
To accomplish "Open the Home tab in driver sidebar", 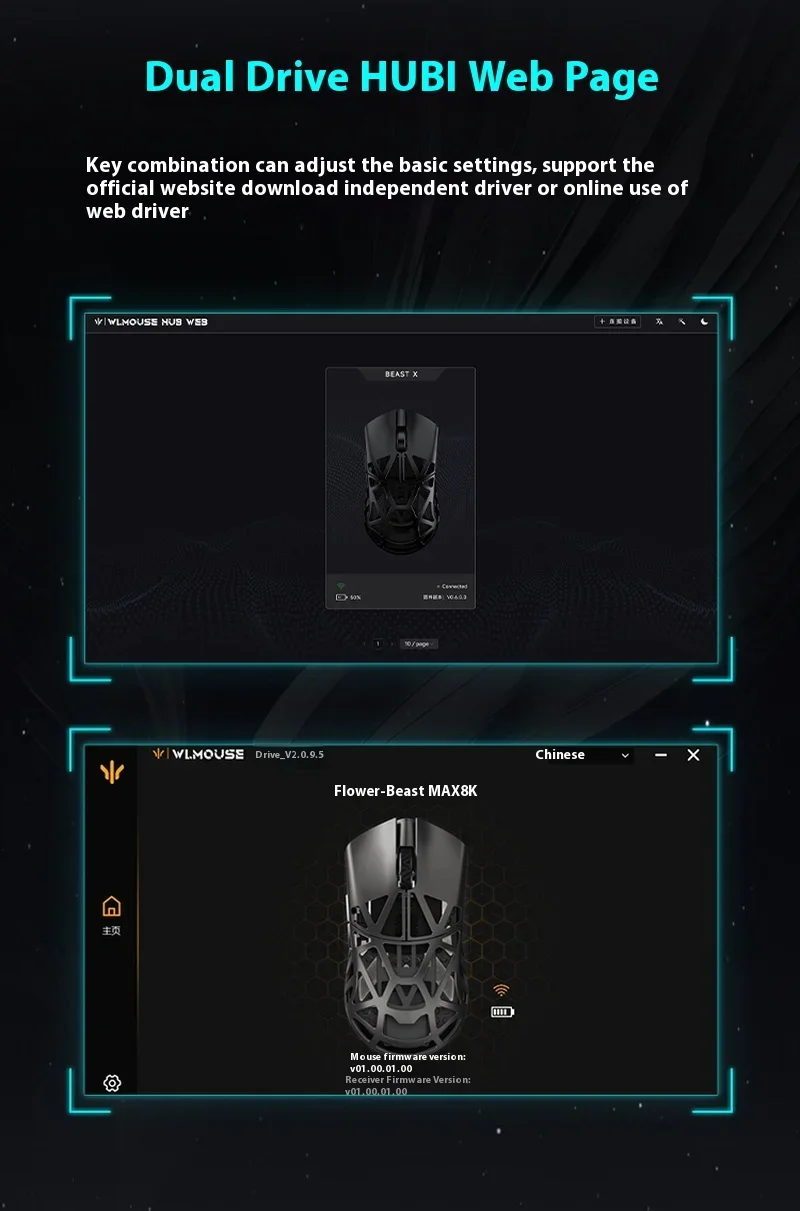I will [112, 915].
